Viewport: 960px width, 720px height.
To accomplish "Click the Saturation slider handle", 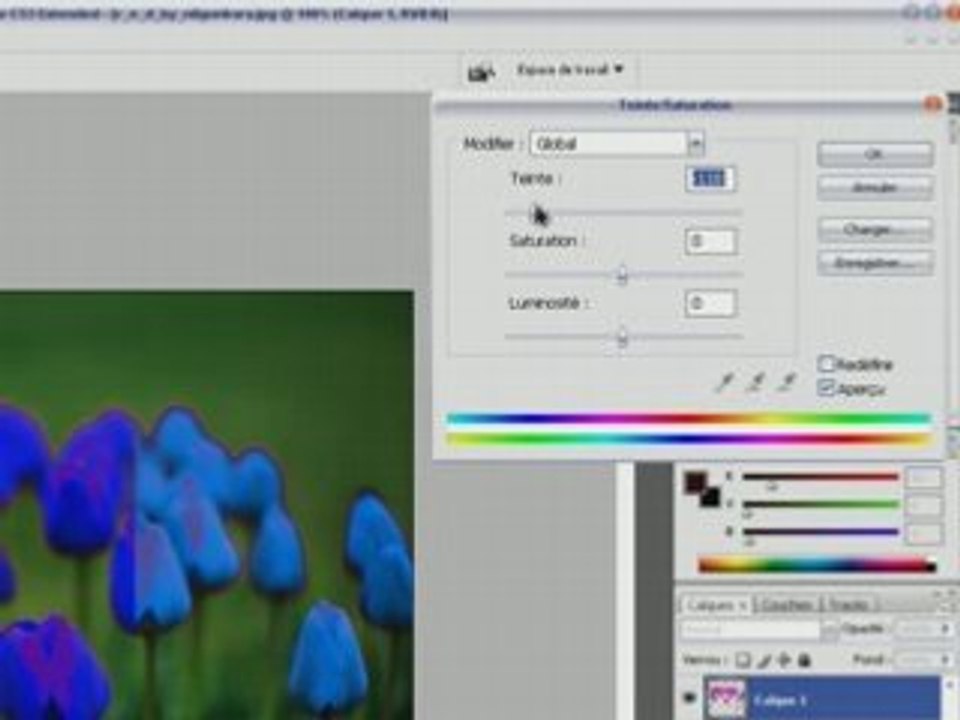I will (x=622, y=276).
